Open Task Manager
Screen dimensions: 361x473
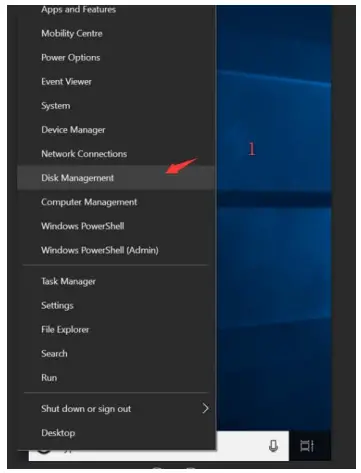coord(116,281)
